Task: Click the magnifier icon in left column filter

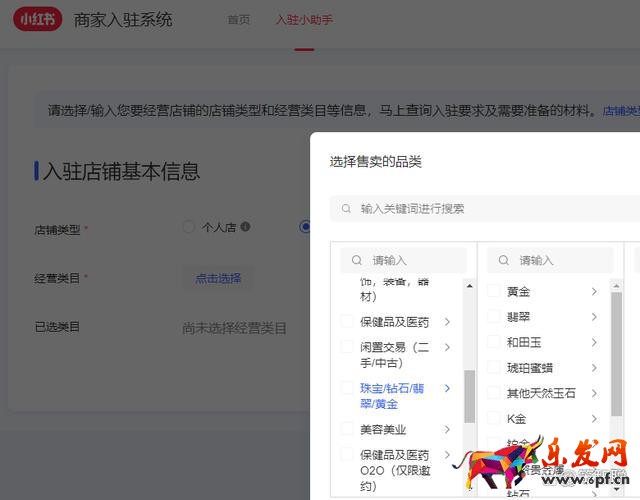Action: click(357, 260)
